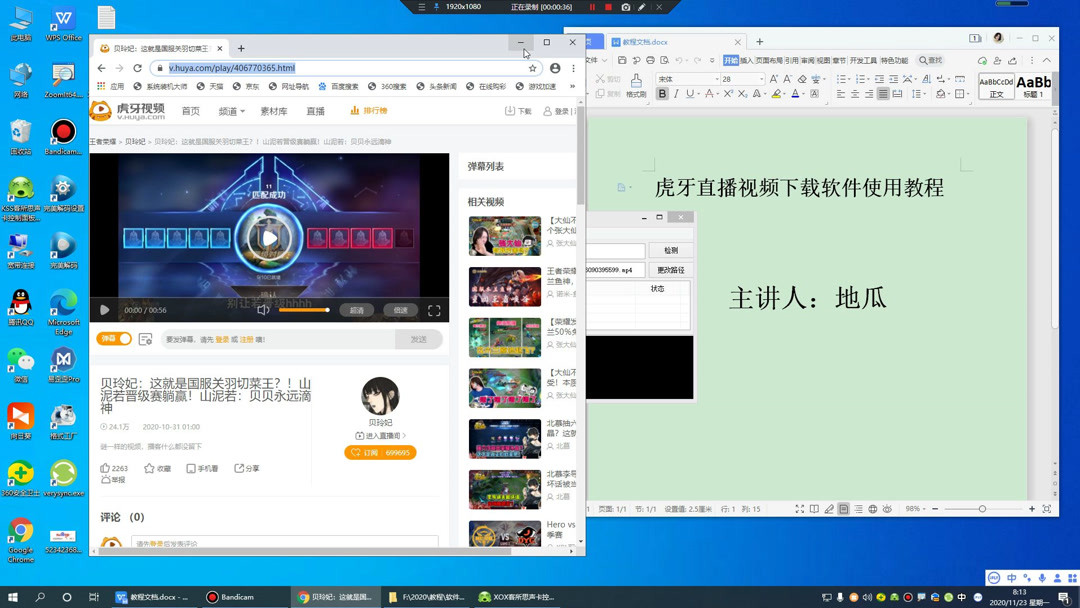The image size is (1080, 608).
Task: Select bold formatting in WPS ribbon
Action: coord(662,93)
